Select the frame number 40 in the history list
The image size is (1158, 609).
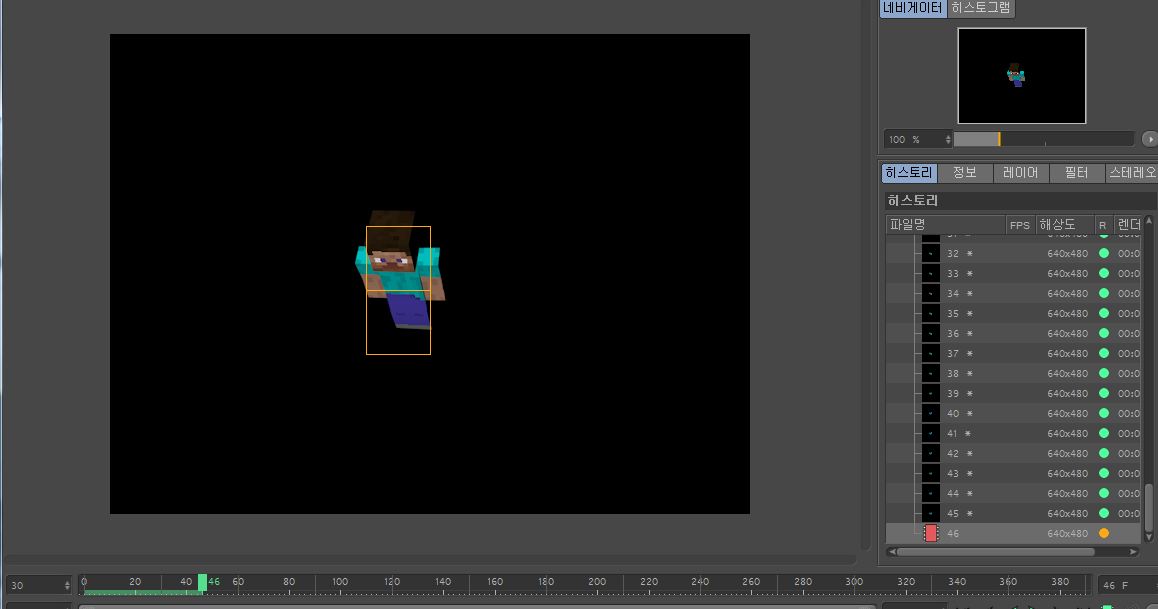click(x=953, y=413)
